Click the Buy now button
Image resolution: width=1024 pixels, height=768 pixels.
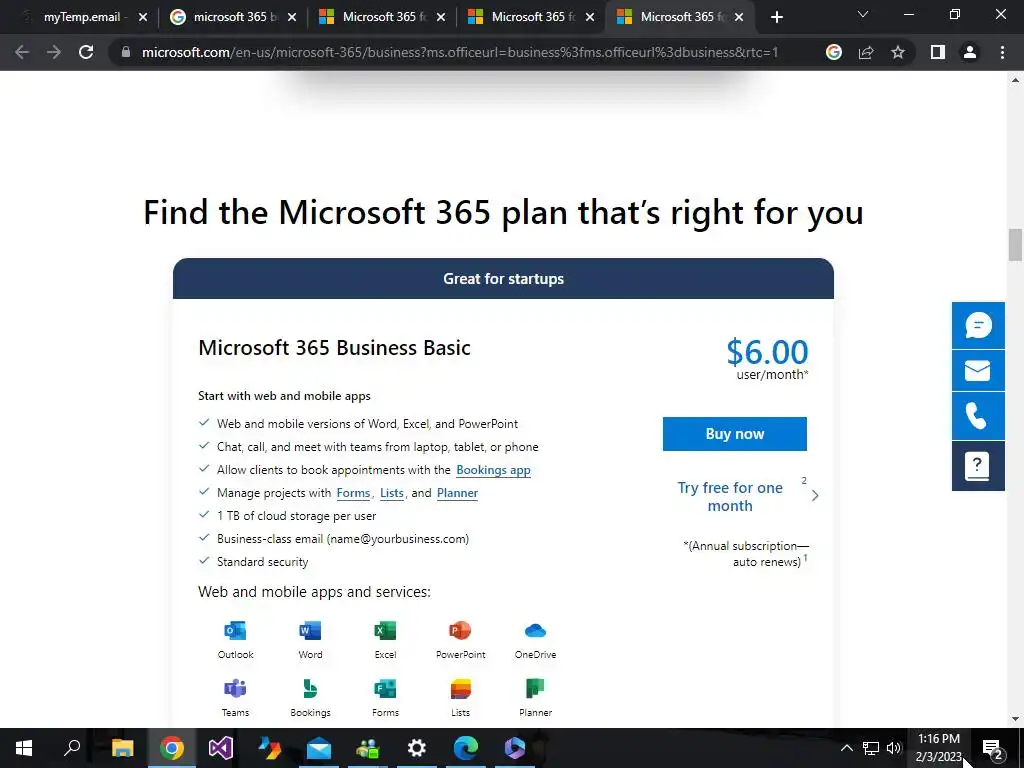coord(735,434)
